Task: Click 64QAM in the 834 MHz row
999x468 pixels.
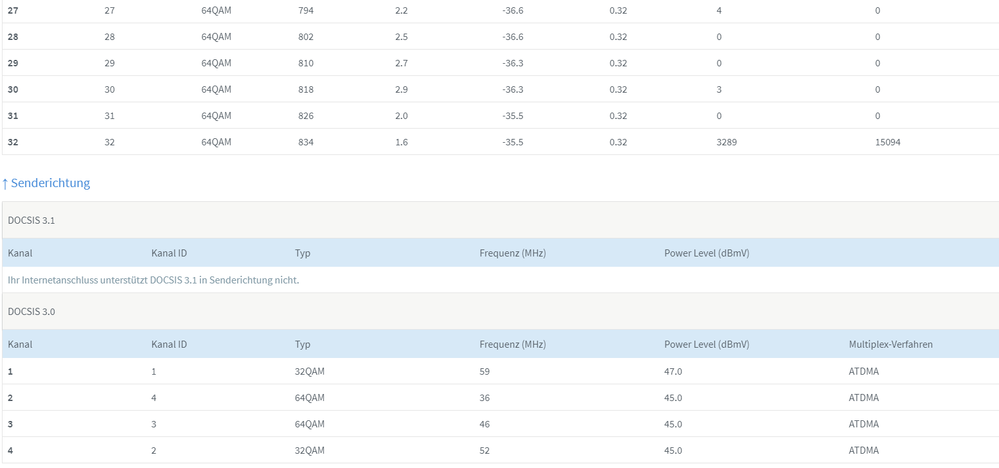Action: [216, 143]
